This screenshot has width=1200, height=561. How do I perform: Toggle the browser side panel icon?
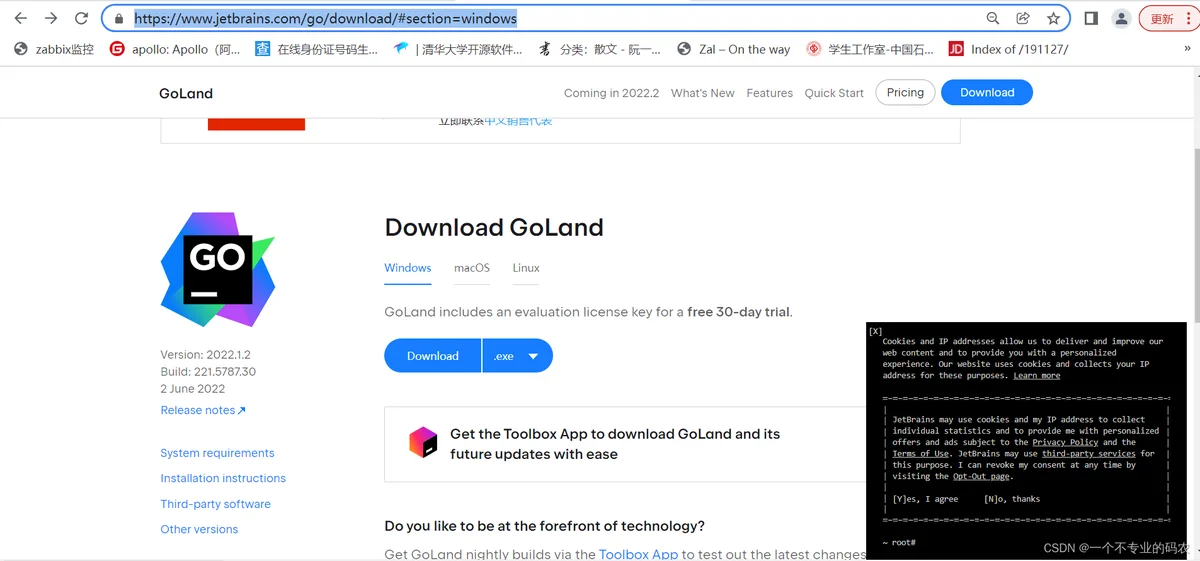1091,18
